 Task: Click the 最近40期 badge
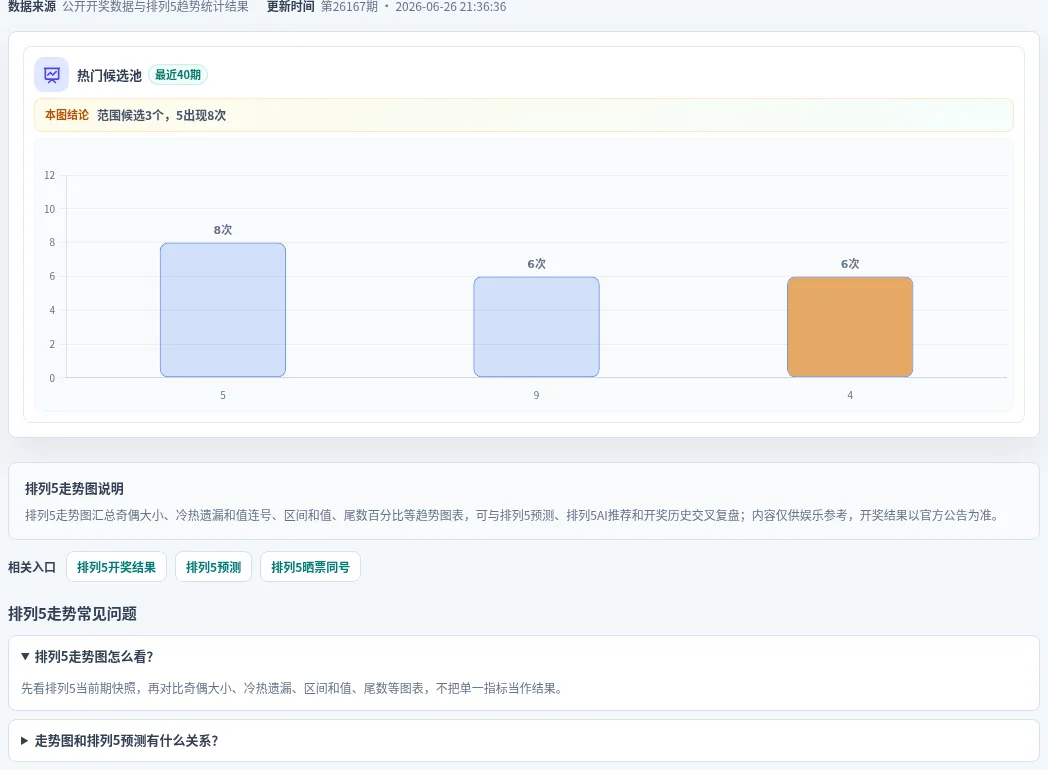pos(178,75)
